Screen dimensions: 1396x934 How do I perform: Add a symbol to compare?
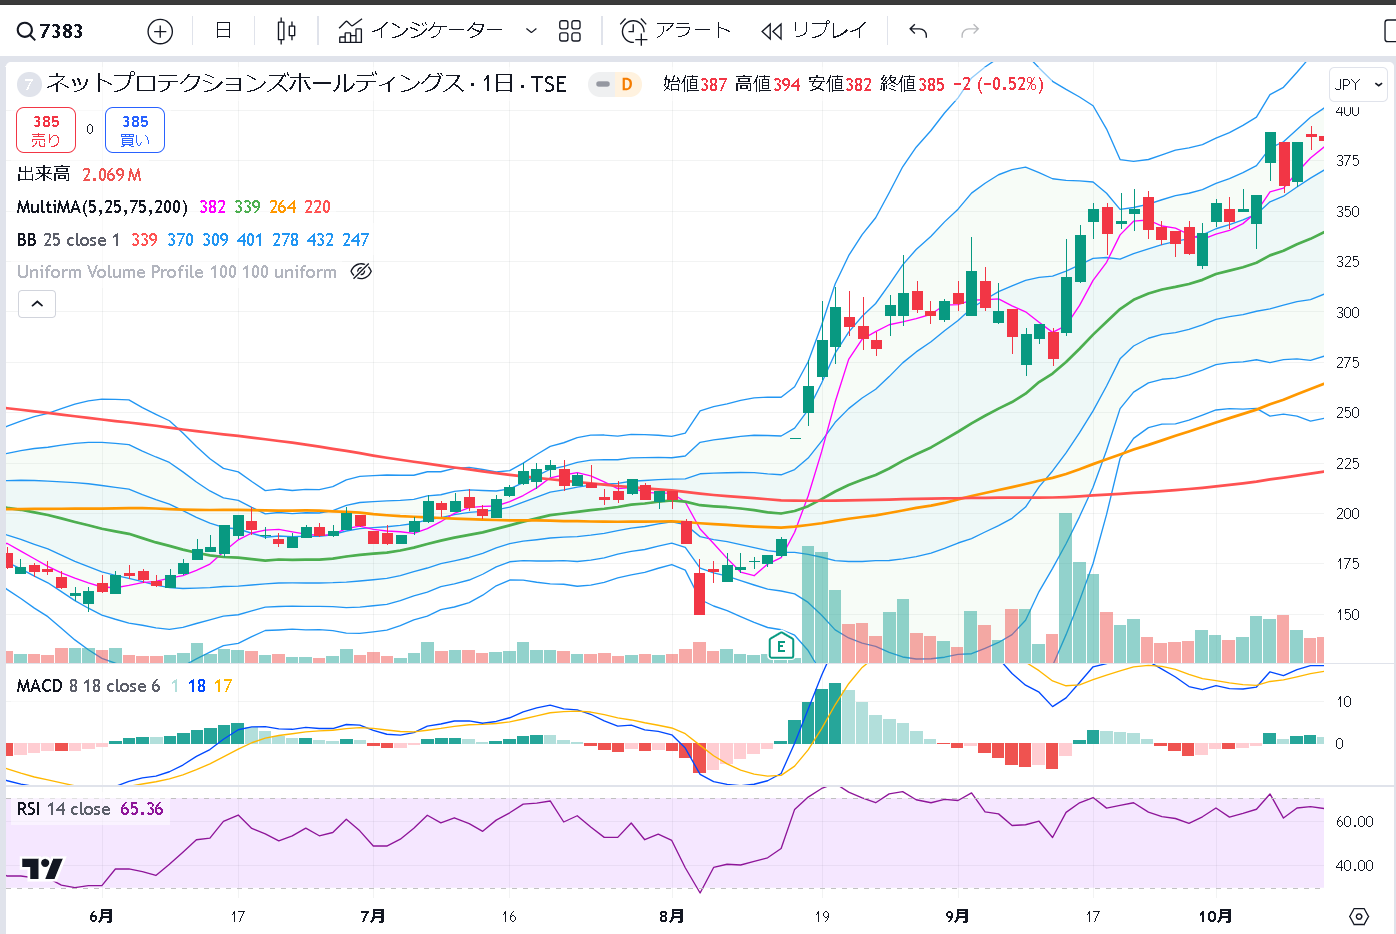(160, 31)
